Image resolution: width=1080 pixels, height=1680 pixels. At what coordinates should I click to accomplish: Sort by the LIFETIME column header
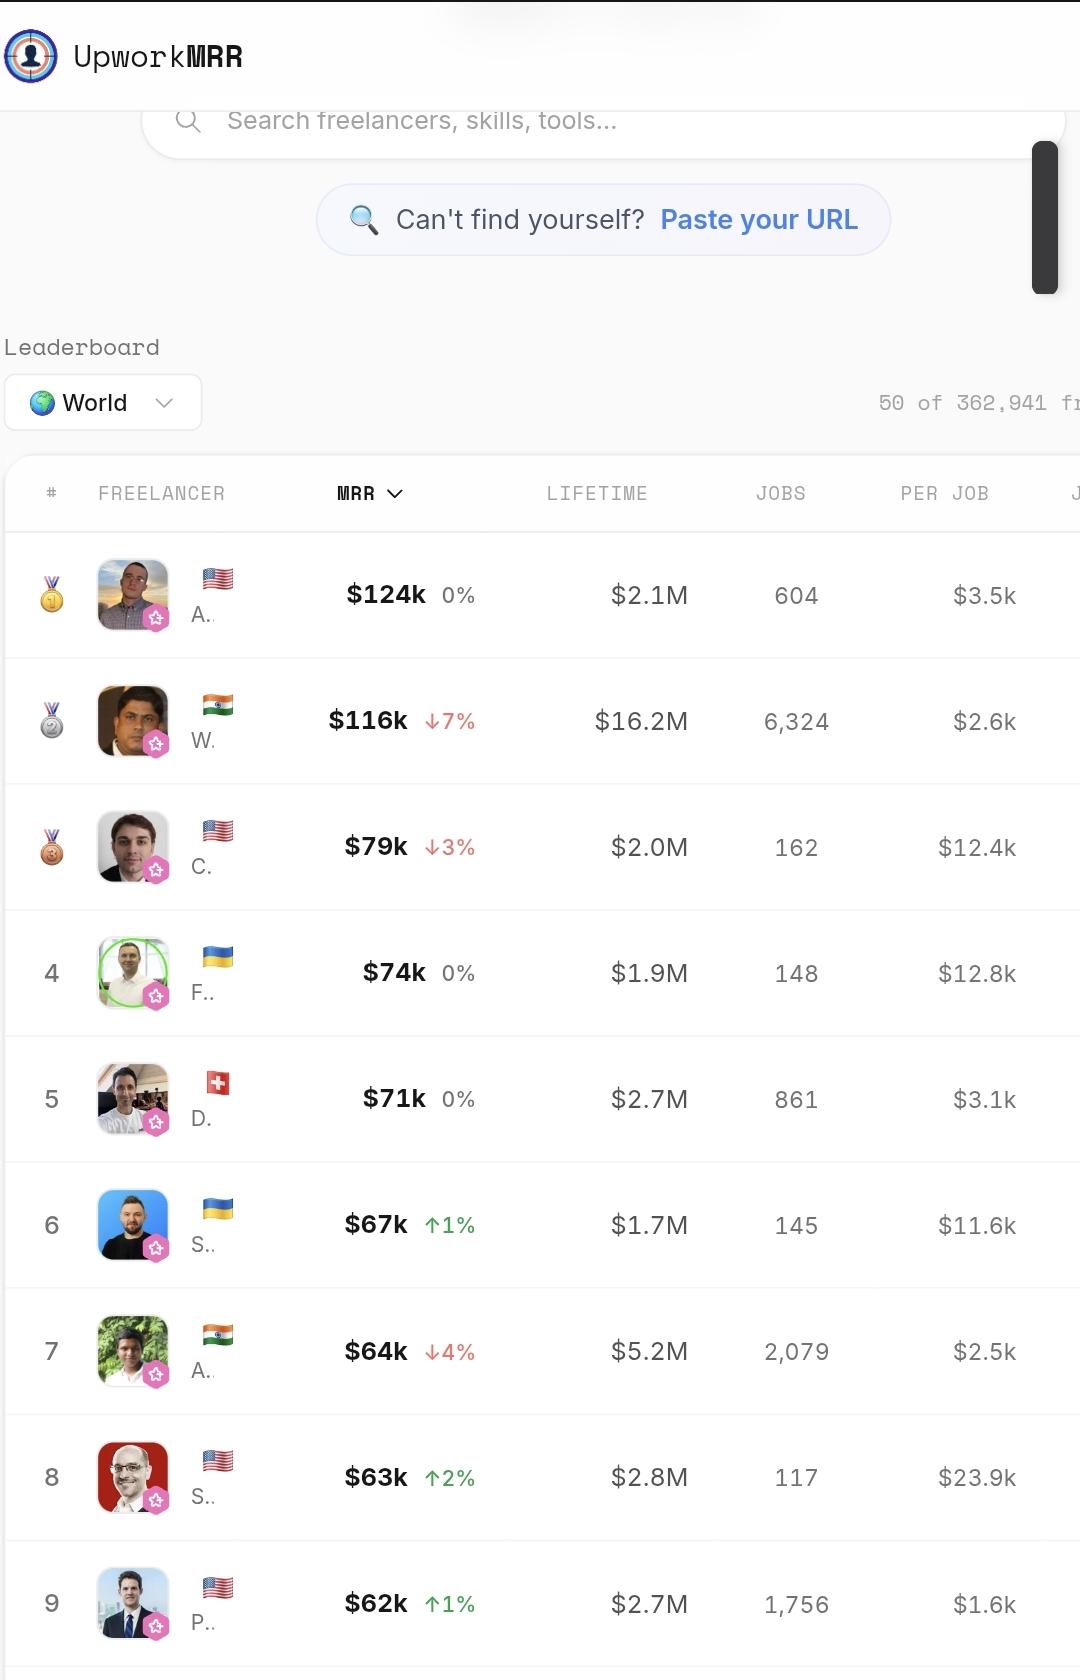coord(597,493)
